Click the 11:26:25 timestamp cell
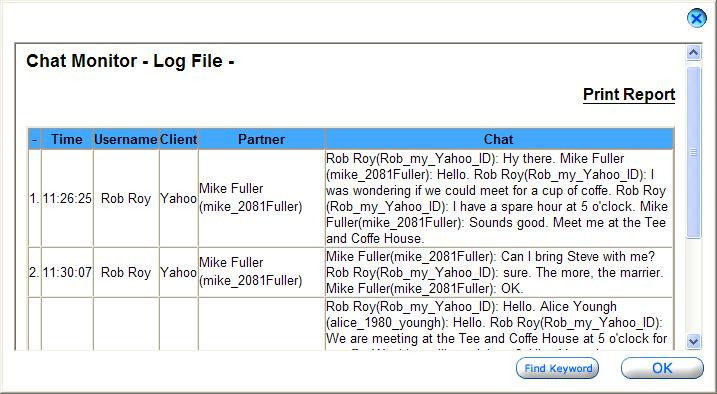This screenshot has height=394, width=717. coord(67,198)
